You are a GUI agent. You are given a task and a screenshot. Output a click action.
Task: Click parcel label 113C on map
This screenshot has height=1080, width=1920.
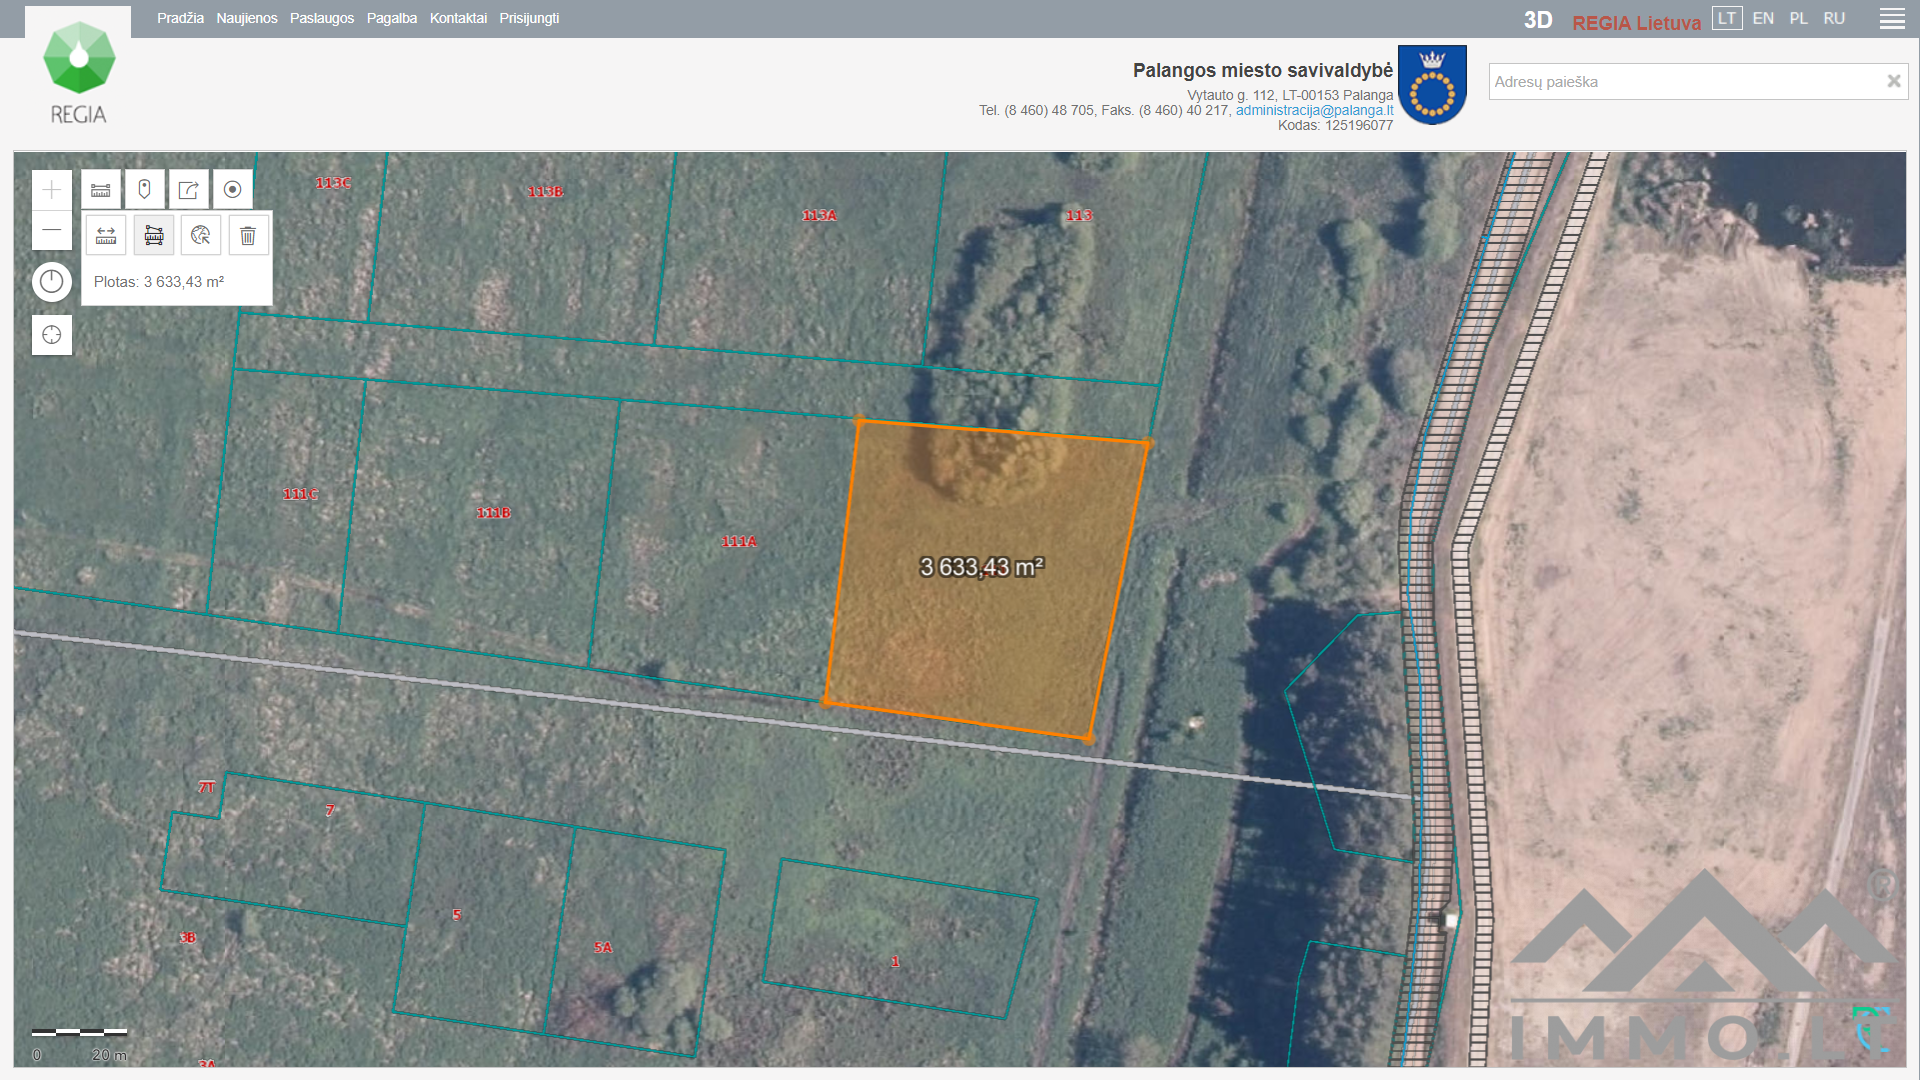point(333,182)
